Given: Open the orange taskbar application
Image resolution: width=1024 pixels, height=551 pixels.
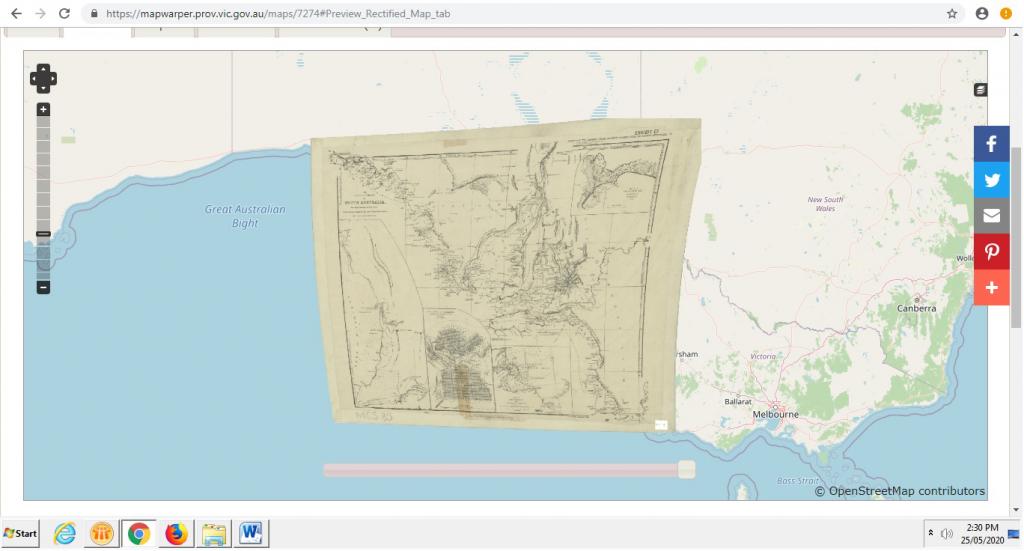Looking at the screenshot, I should coord(101,533).
